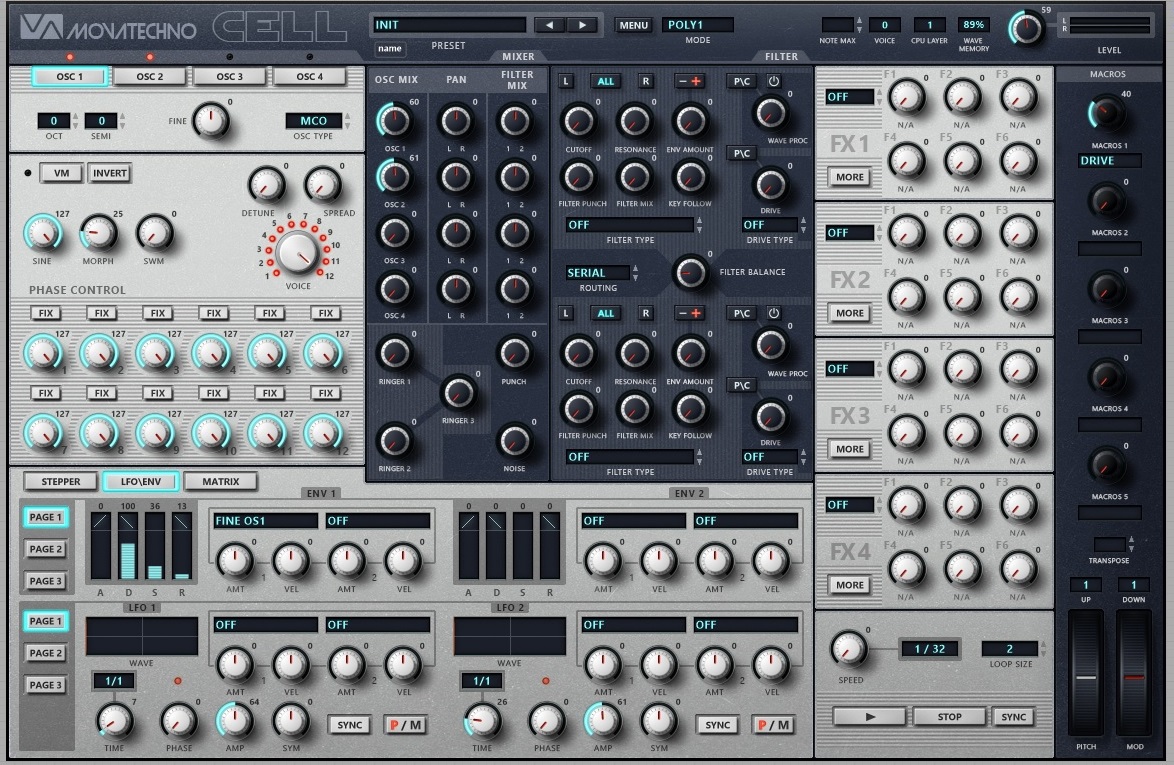The image size is (1174, 765).
Task: Toggle top filter ALL channel button
Action: pos(606,82)
